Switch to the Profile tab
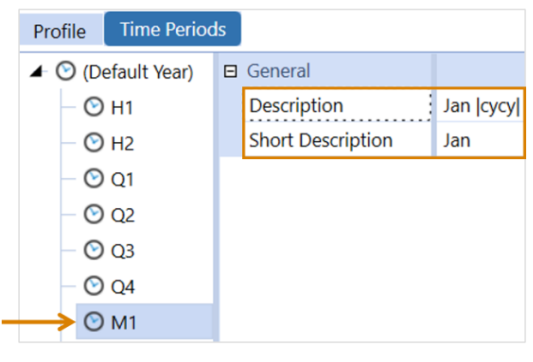 click(x=60, y=31)
